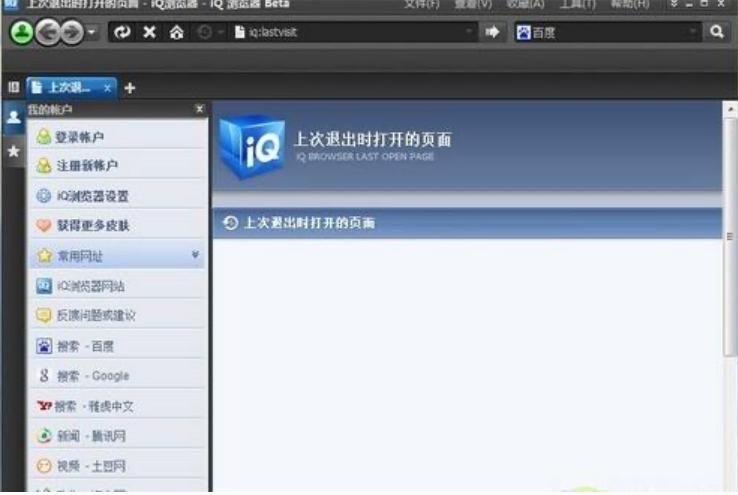Collapse 常用网址 with chevron arrow
The image size is (738, 495).
[195, 255]
